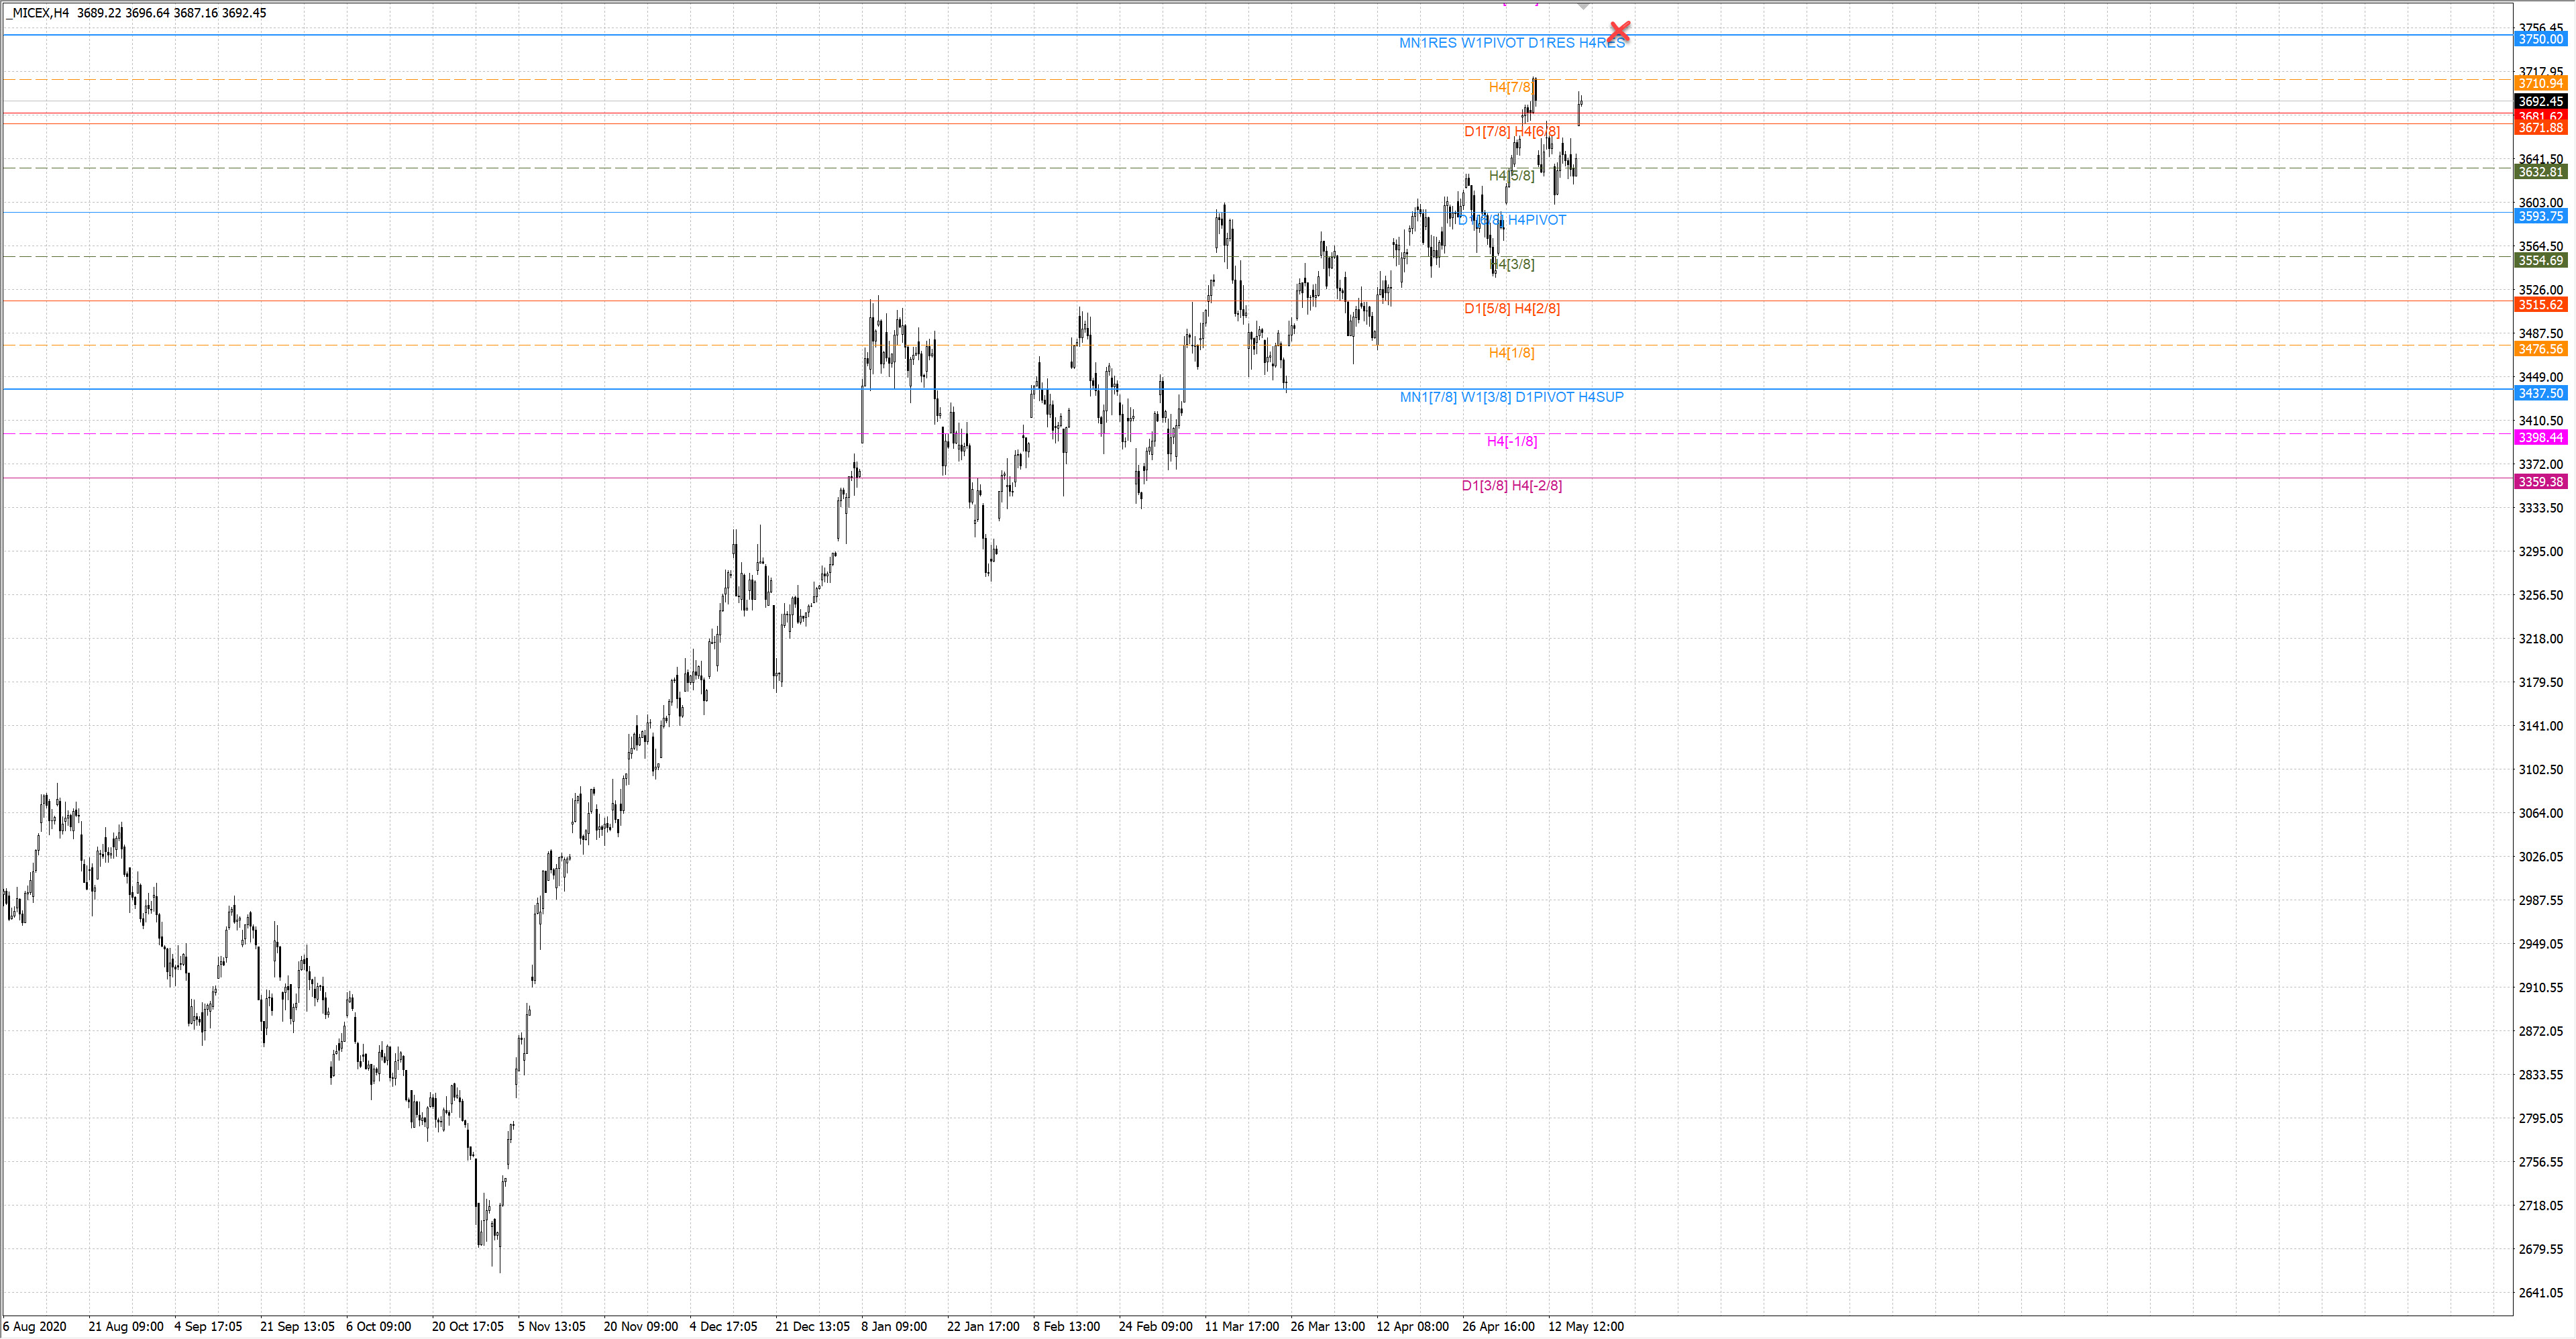Viewport: 2576px width, 1339px height.
Task: Click the 6 Aug 2020 date label
Action: point(35,1326)
